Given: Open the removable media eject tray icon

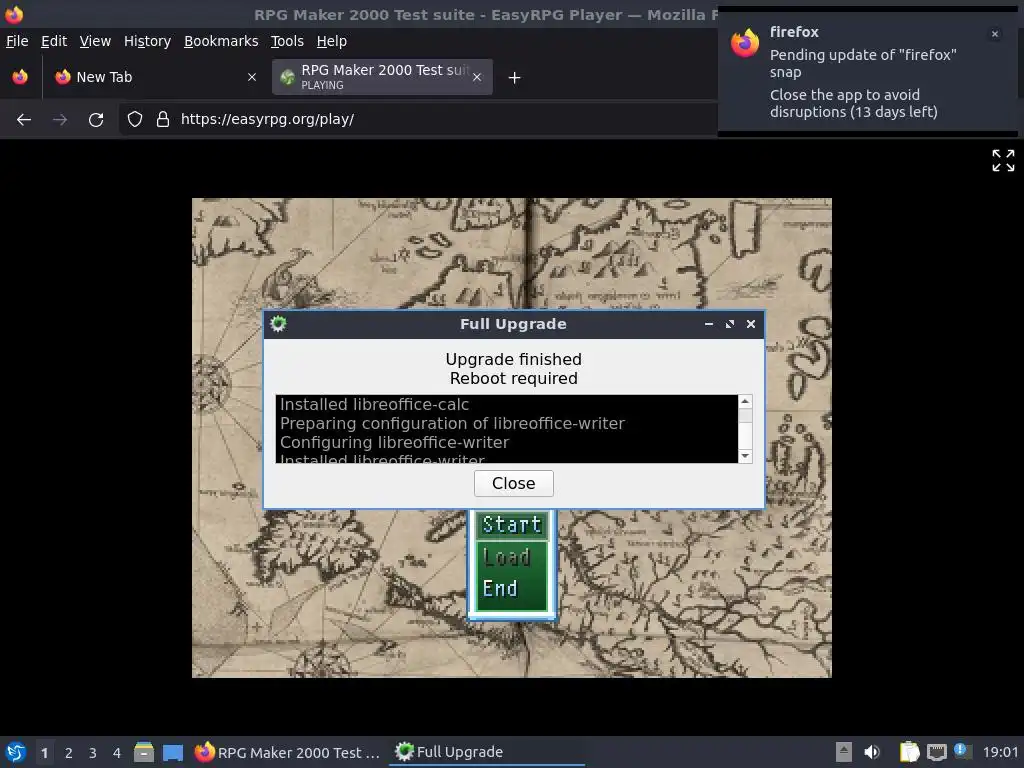Looking at the screenshot, I should [x=844, y=752].
